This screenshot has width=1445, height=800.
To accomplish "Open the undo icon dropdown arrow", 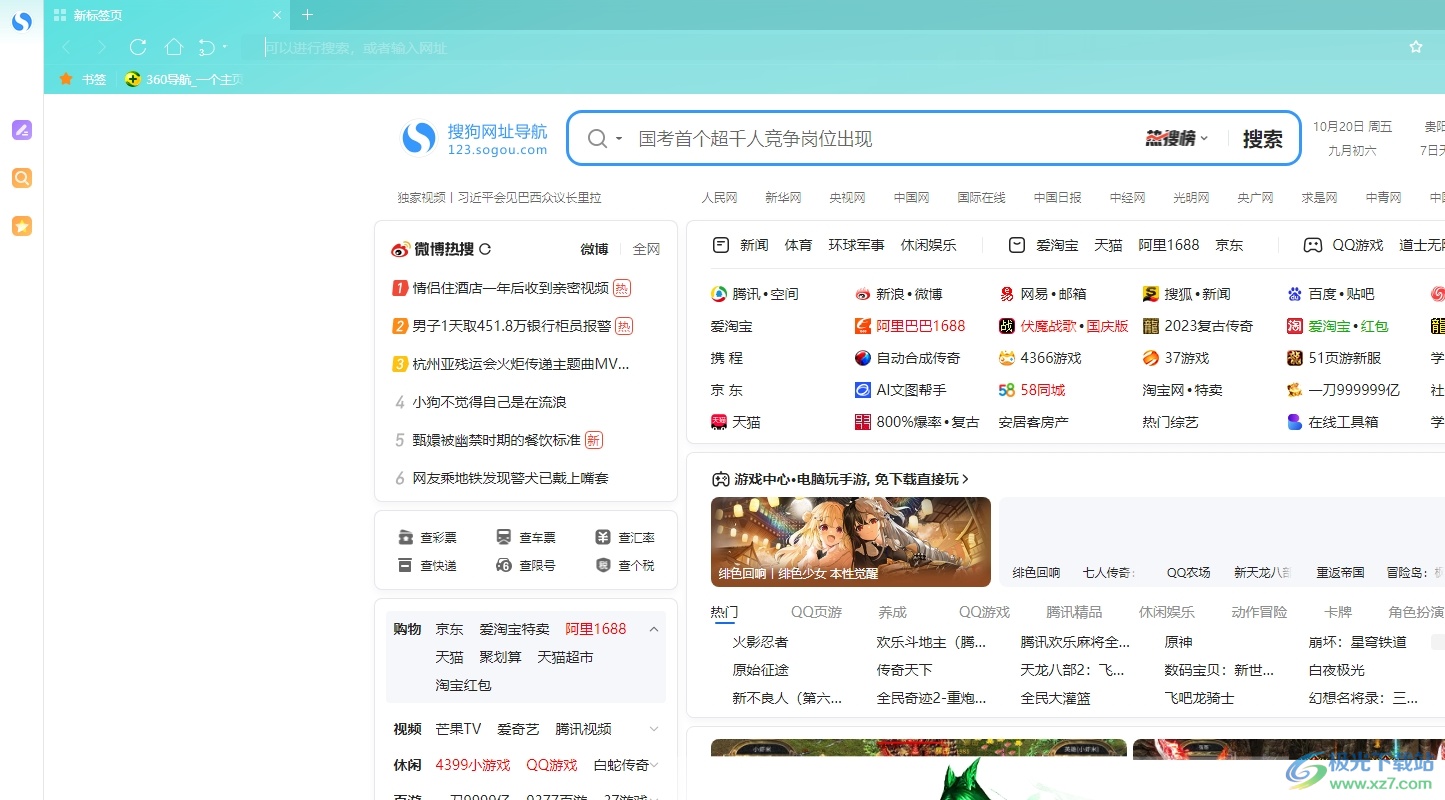I will tap(225, 47).
